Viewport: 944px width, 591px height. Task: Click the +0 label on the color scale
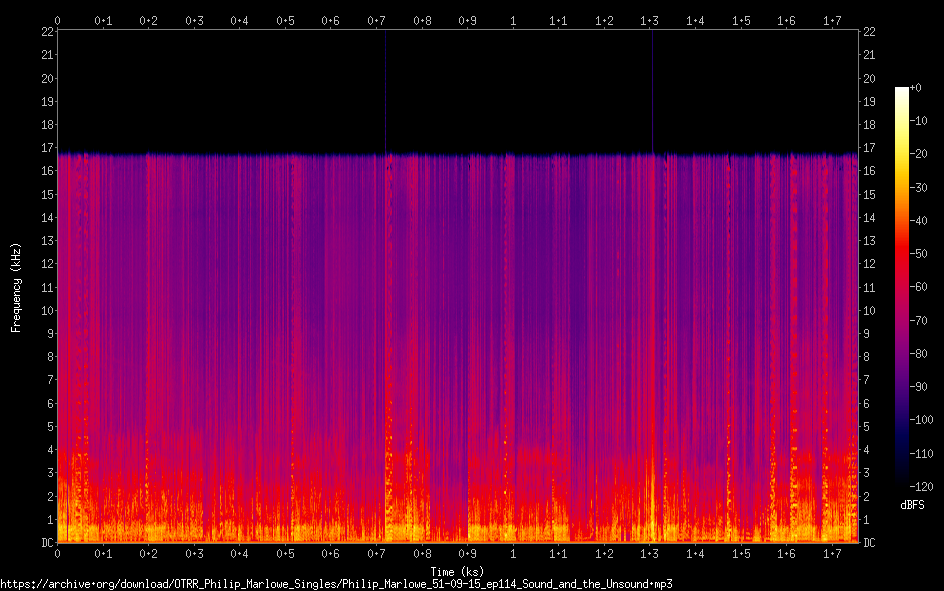(917, 88)
